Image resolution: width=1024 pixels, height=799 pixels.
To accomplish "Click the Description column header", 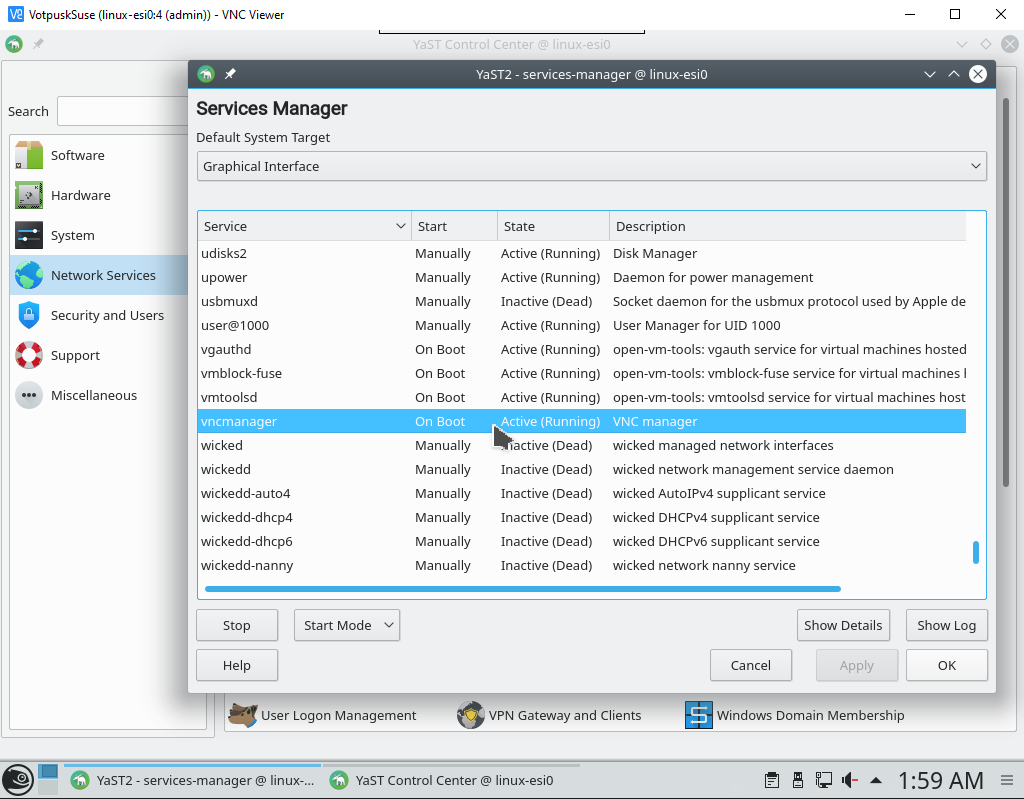I will 788,227.
